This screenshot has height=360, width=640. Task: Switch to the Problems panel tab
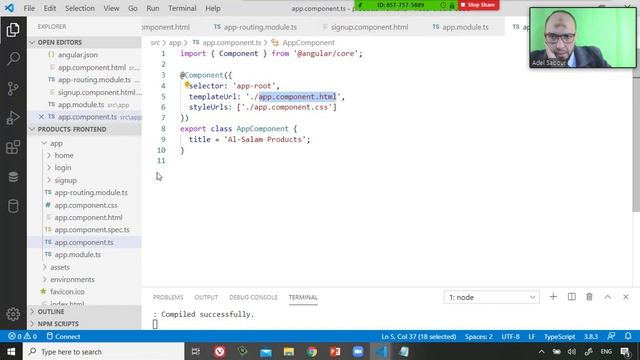[168, 297]
